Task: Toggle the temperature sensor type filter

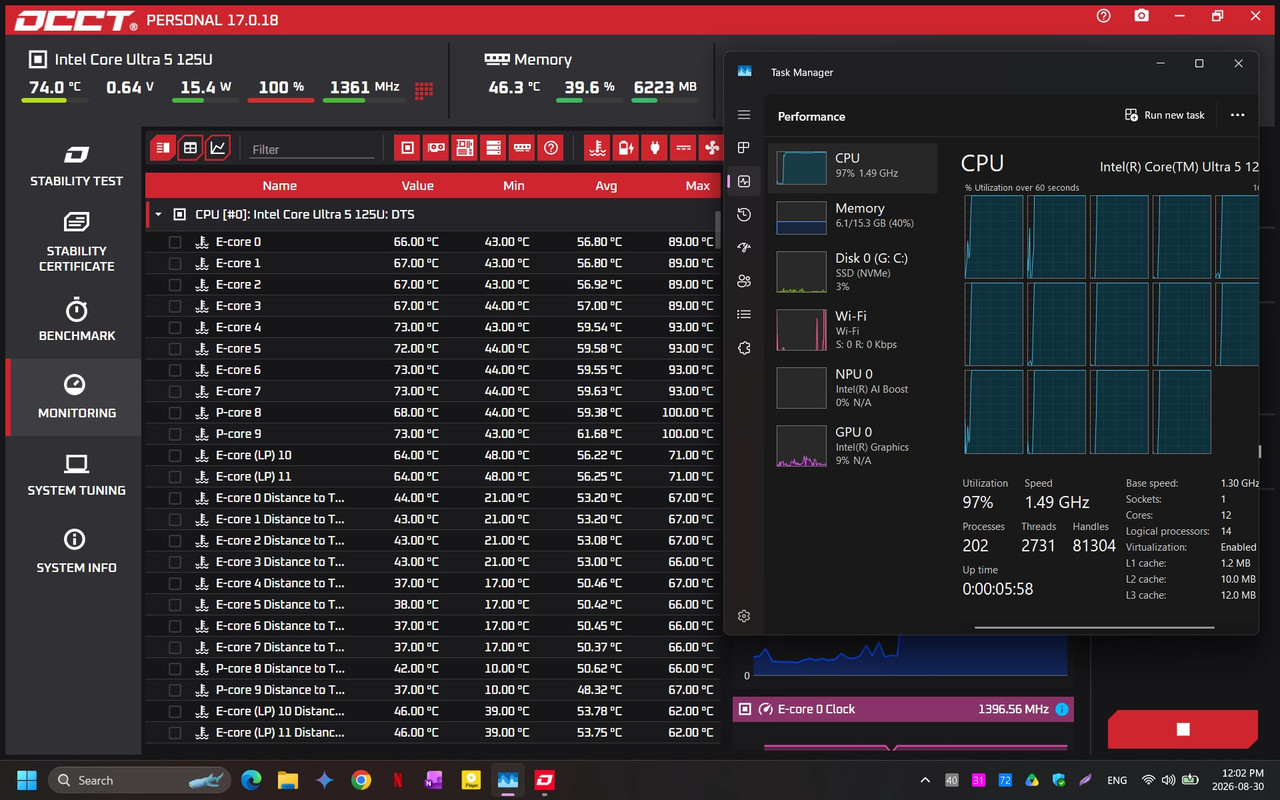Action: 597,148
